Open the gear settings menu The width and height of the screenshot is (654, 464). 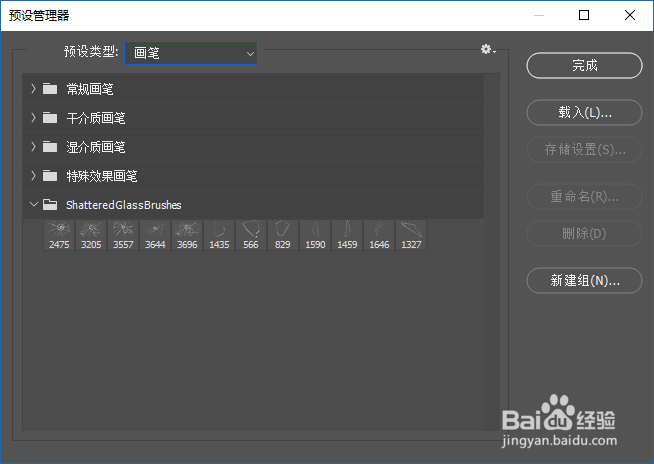[x=488, y=50]
